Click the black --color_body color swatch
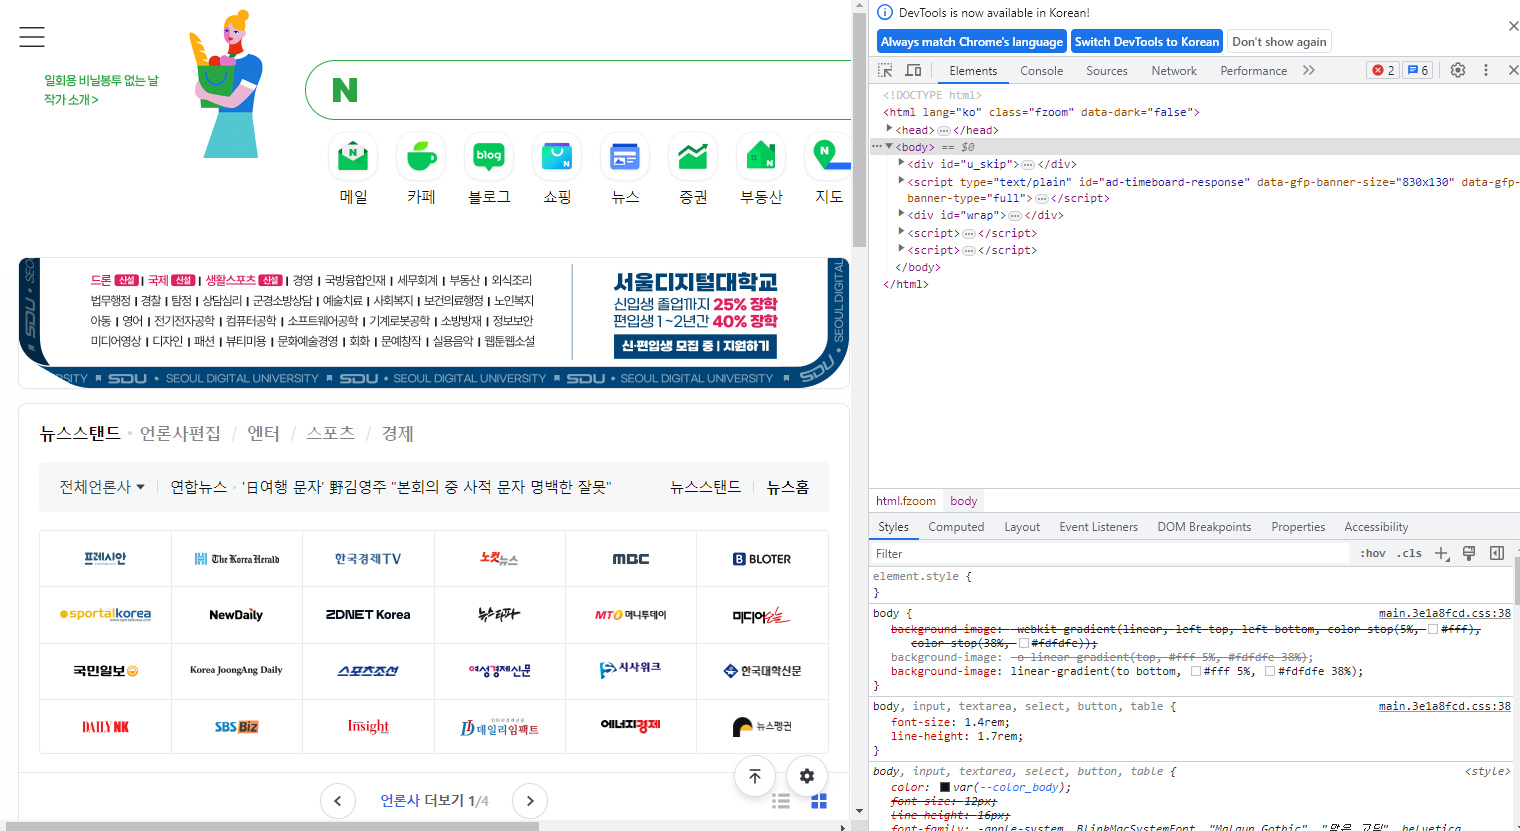The height and width of the screenshot is (831, 1520). coord(945,787)
